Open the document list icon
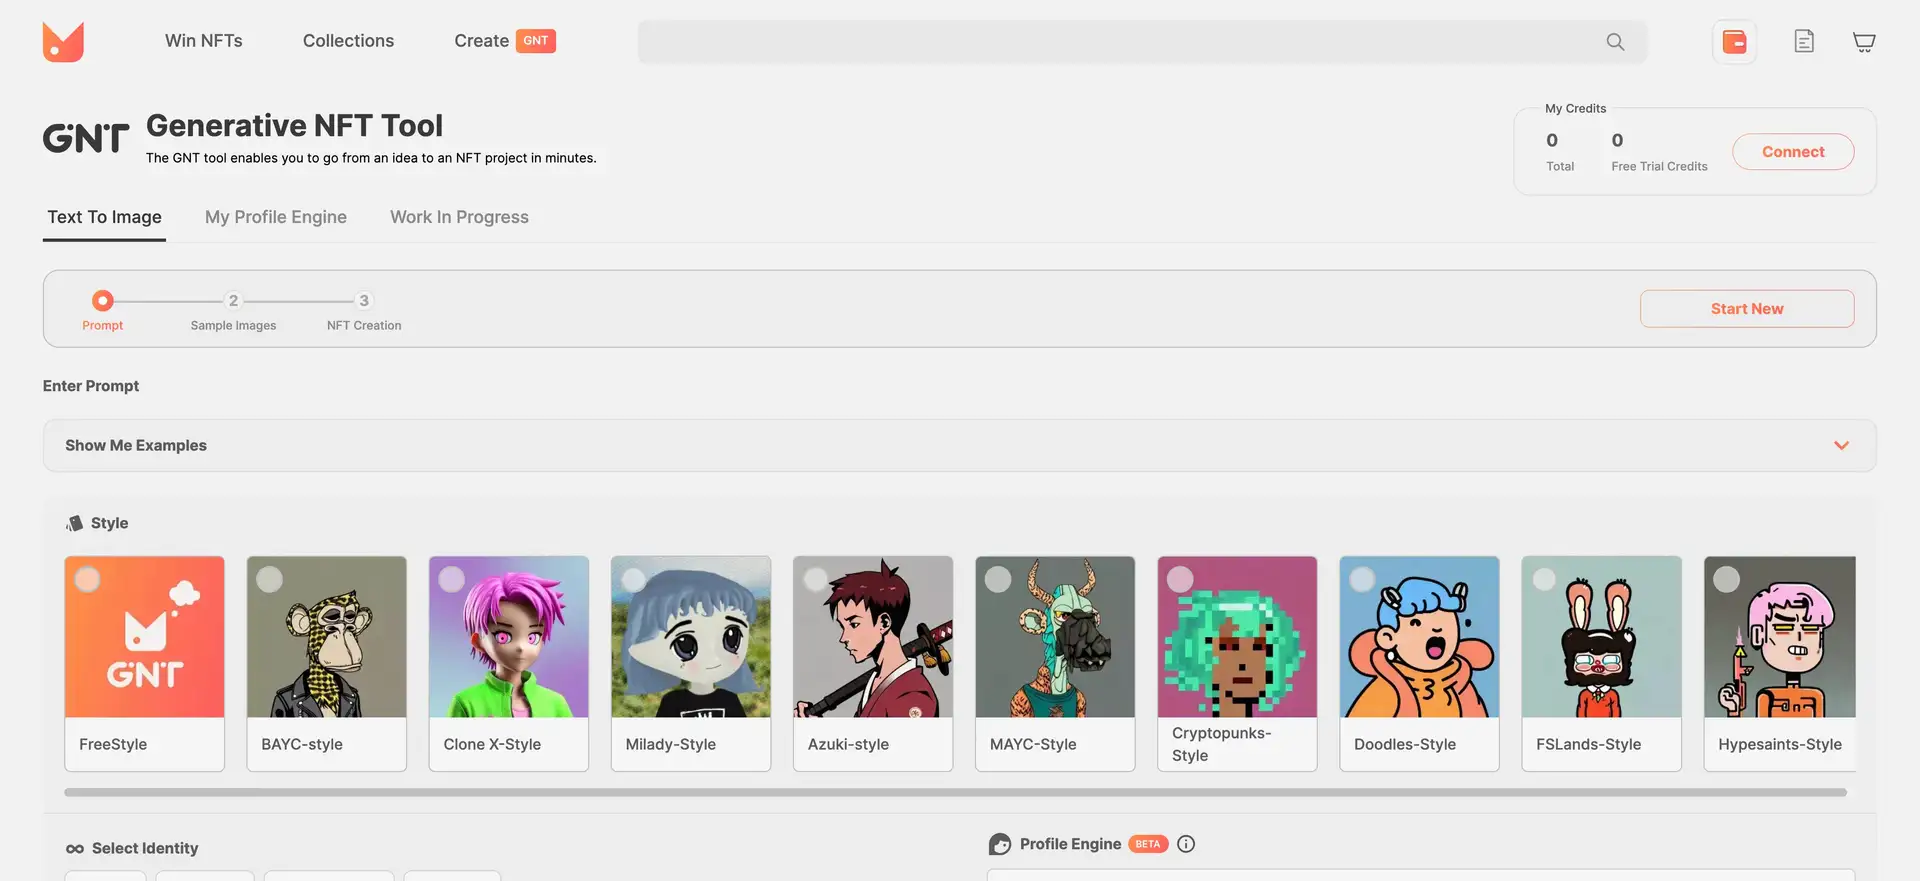This screenshot has height=881, width=1920. click(x=1804, y=42)
